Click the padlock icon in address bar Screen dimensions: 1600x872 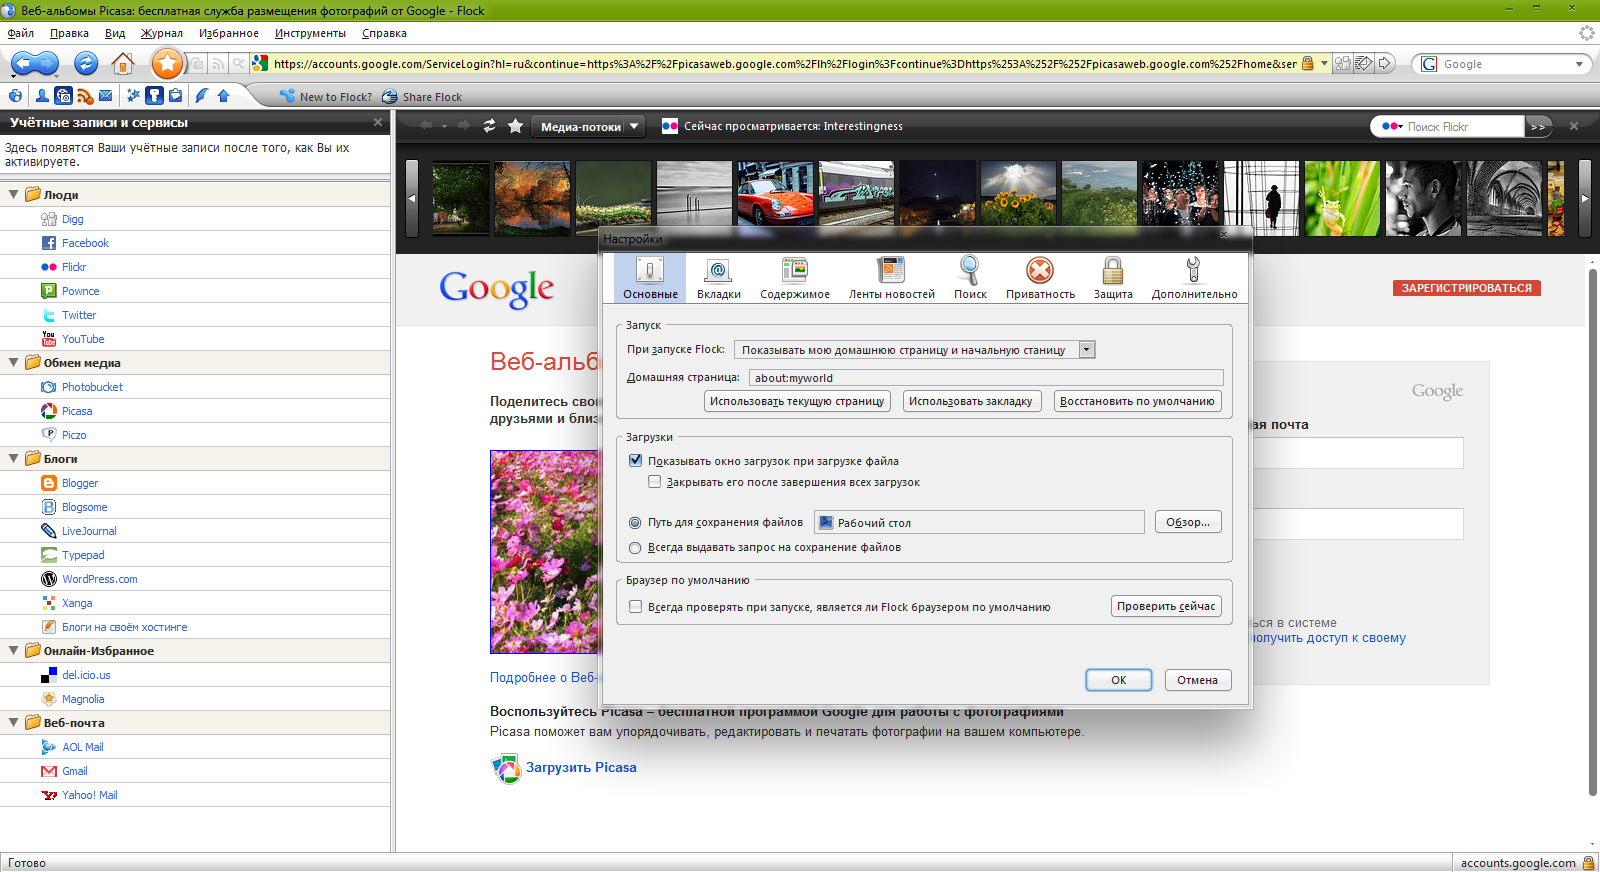click(1307, 64)
